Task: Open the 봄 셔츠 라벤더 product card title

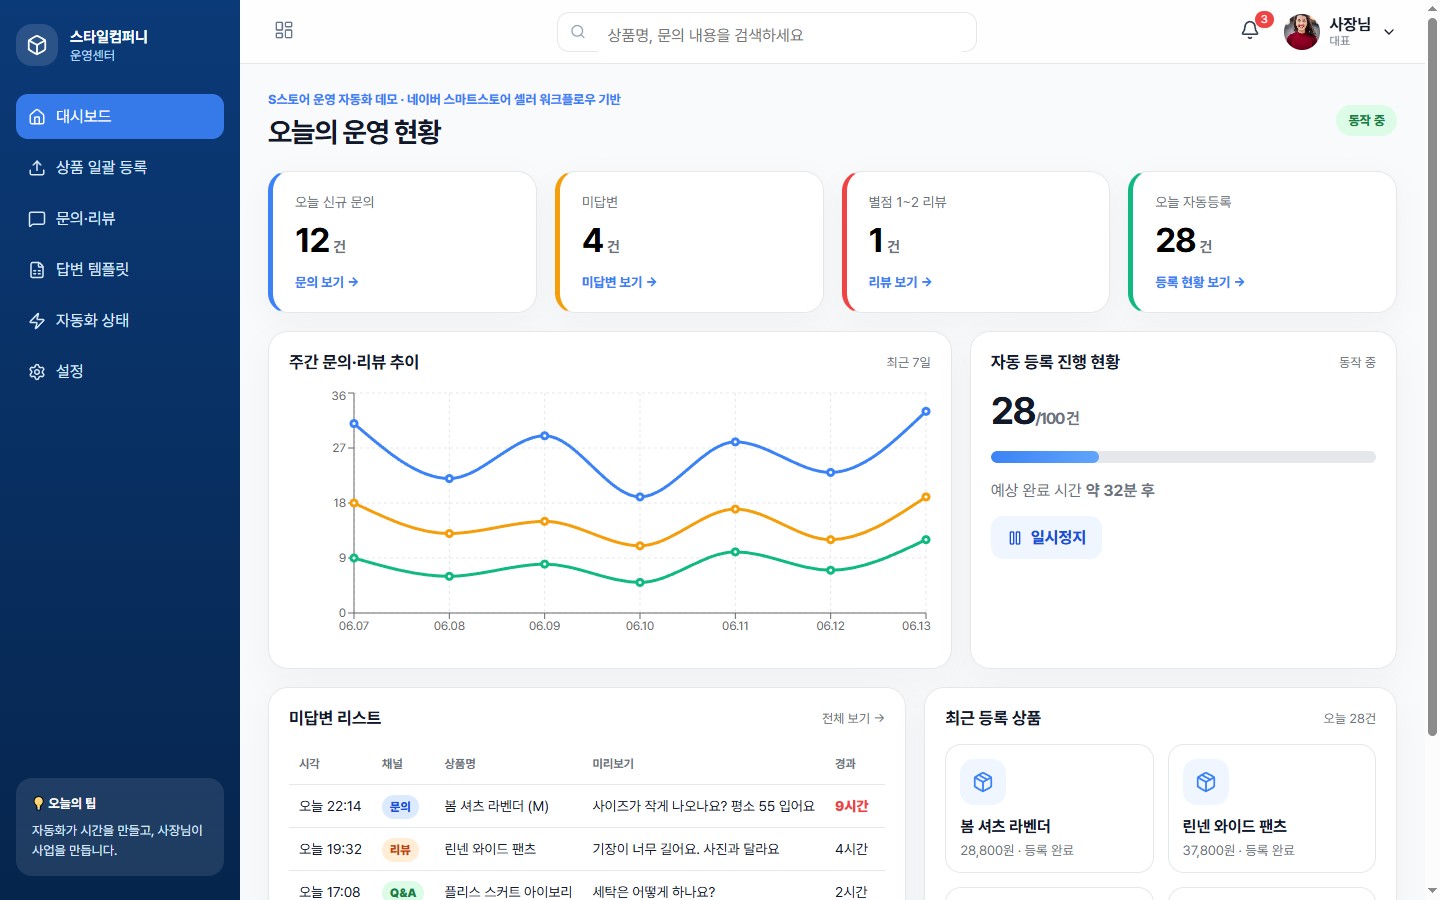Action: tap(1005, 826)
